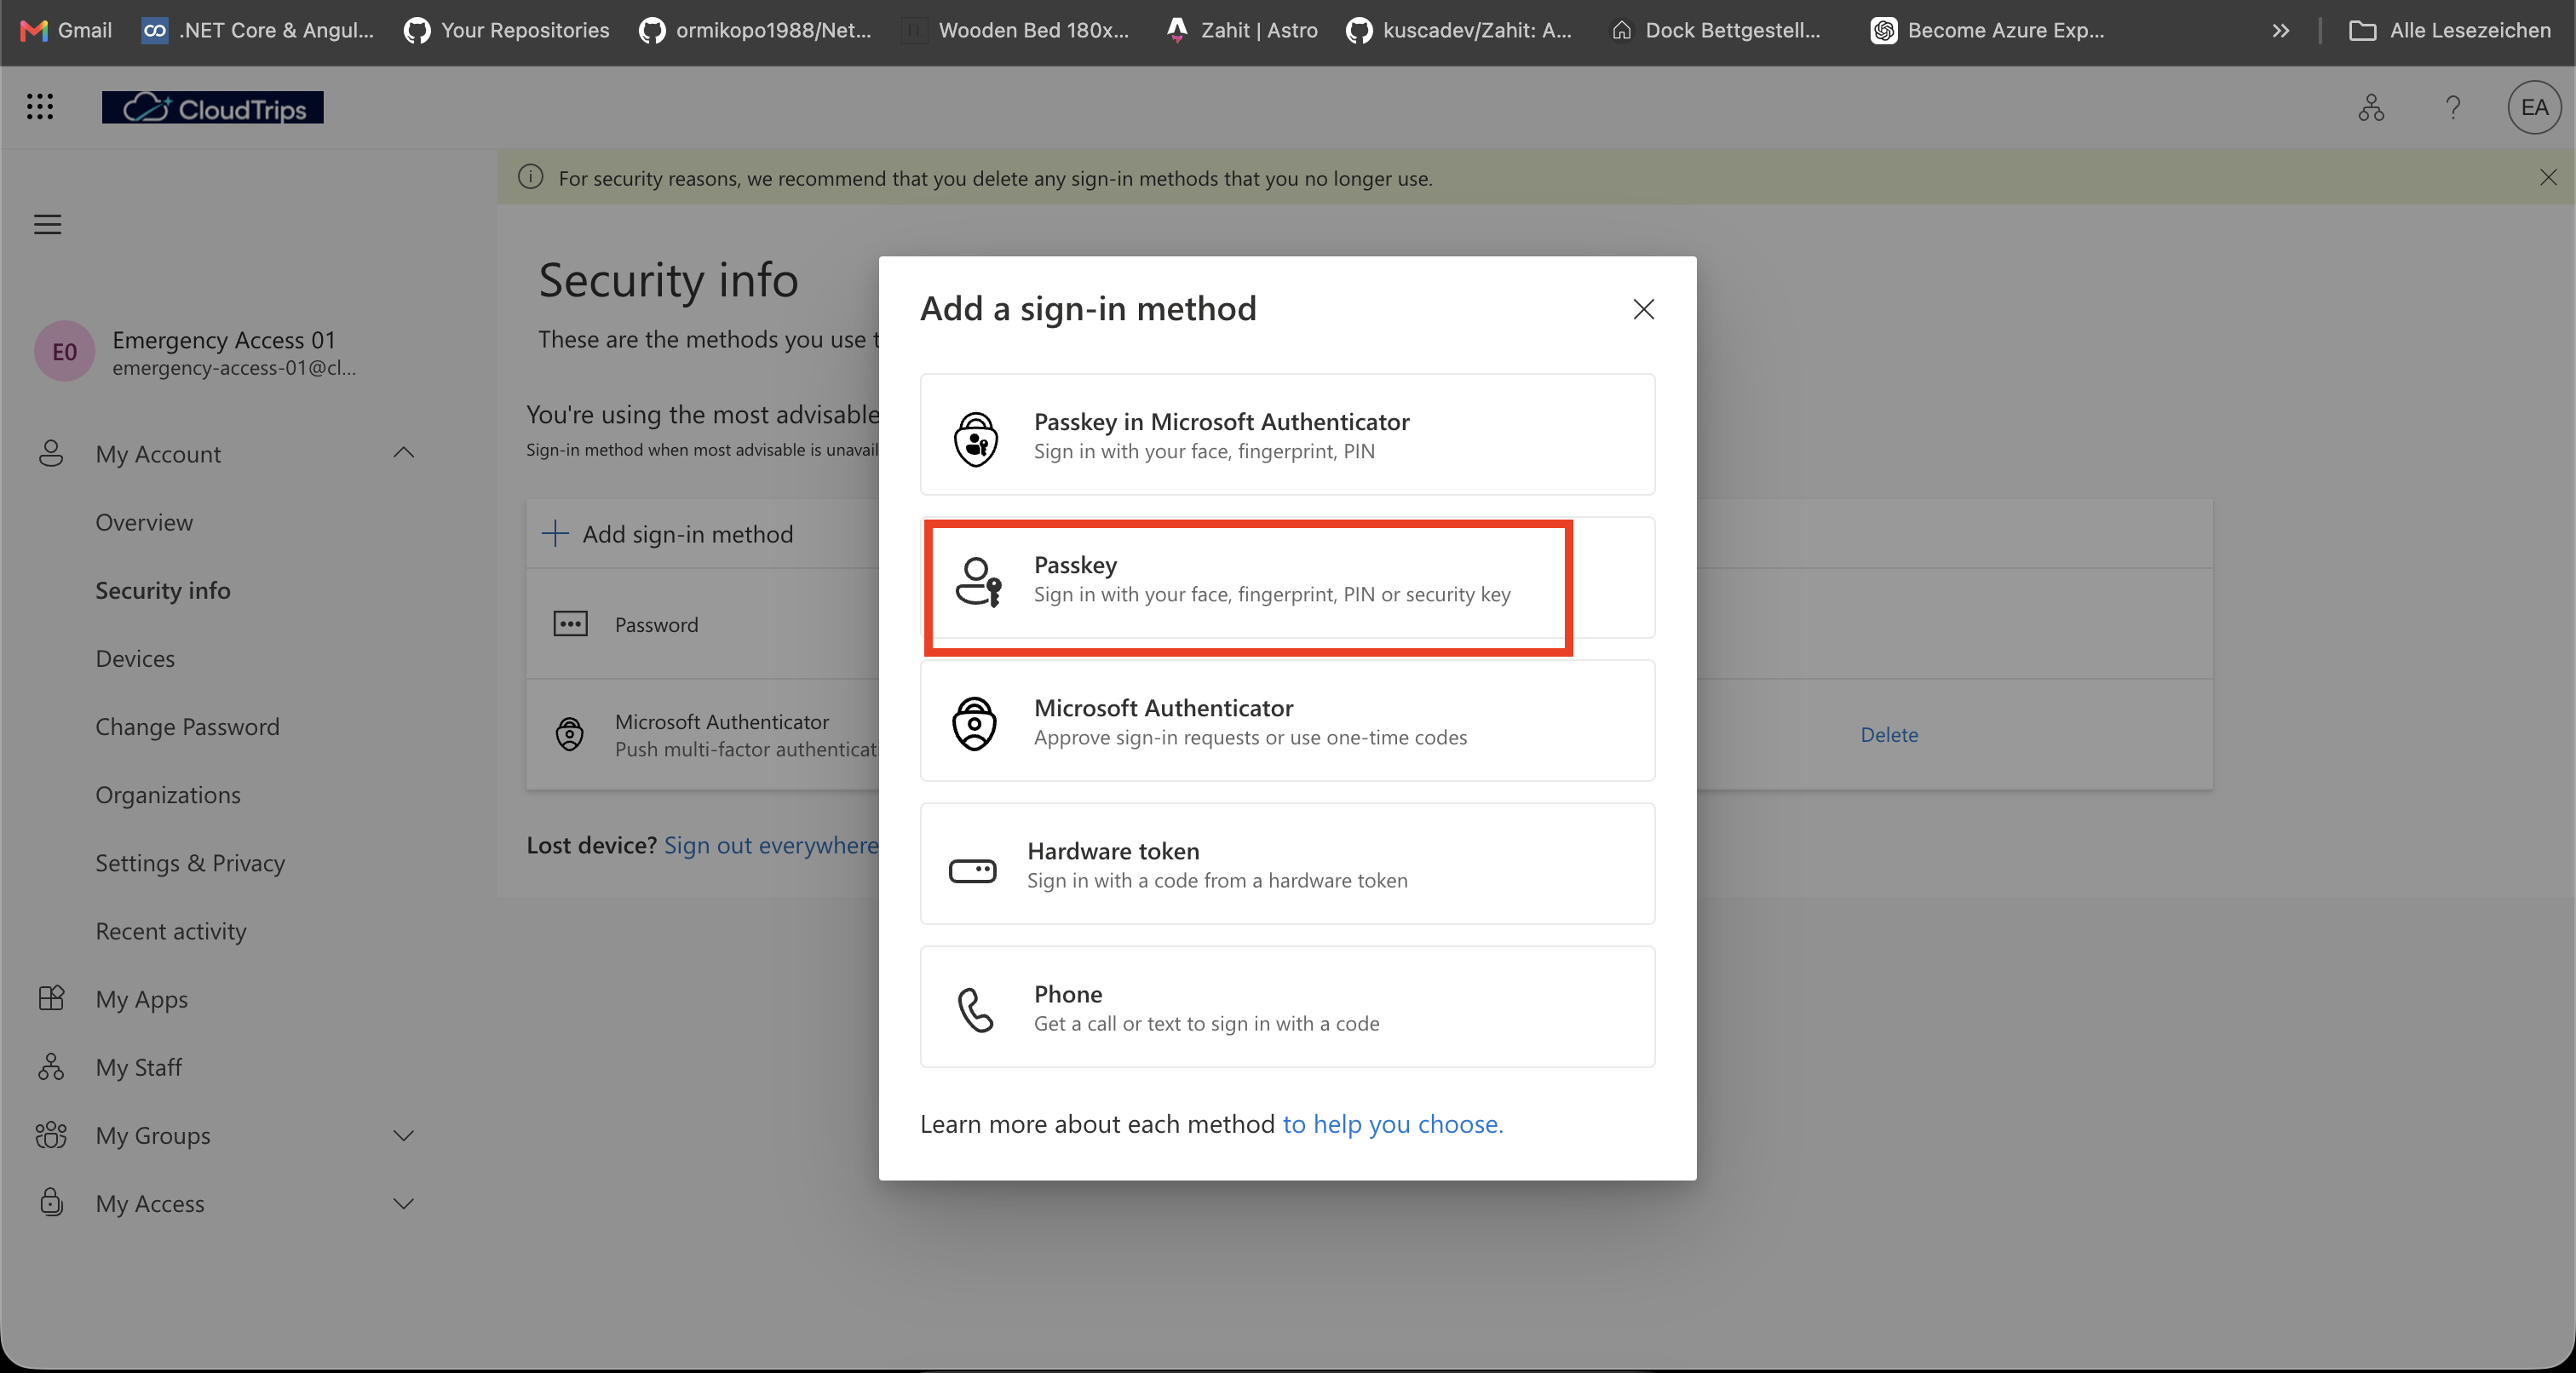Open the 'to help you choose' link
Viewport: 2576px width, 1373px height.
(1392, 1124)
